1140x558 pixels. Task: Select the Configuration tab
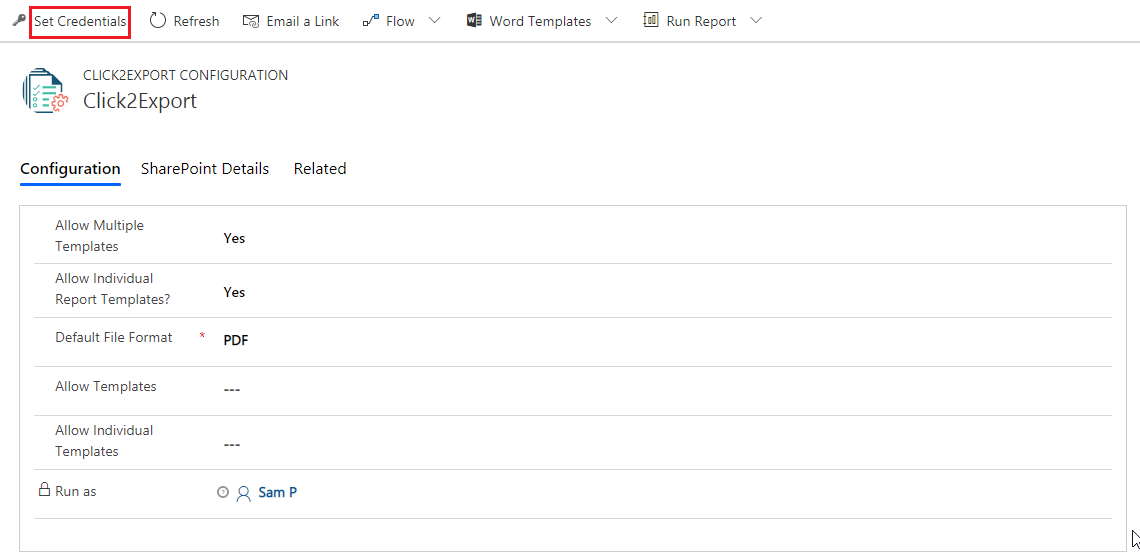click(x=71, y=169)
